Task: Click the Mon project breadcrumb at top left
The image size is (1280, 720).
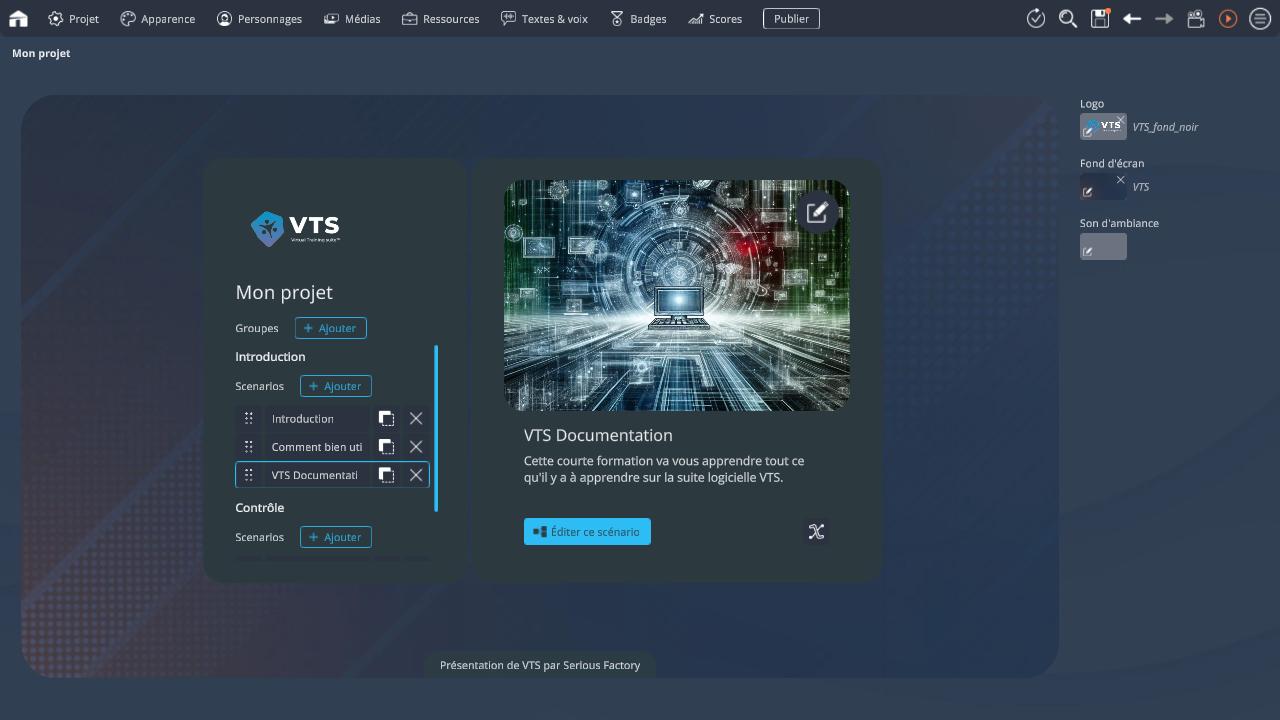Action: click(41, 53)
